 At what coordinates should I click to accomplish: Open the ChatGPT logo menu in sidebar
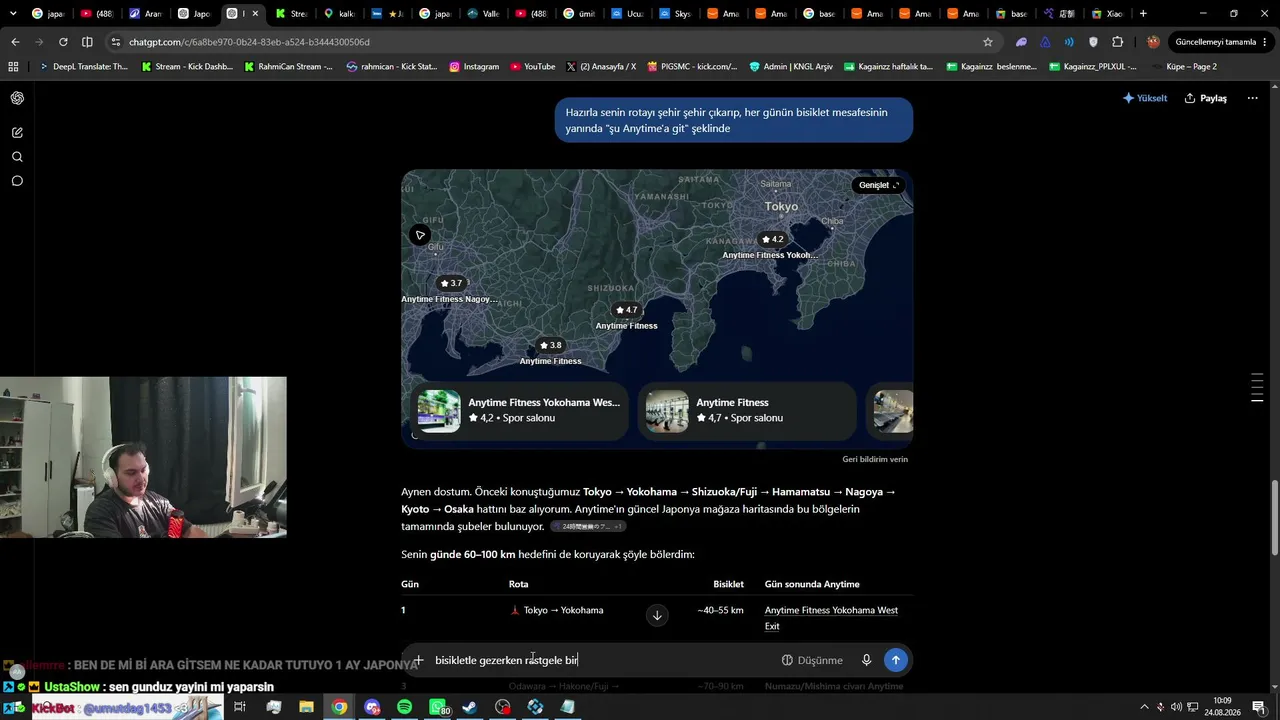pos(17,98)
